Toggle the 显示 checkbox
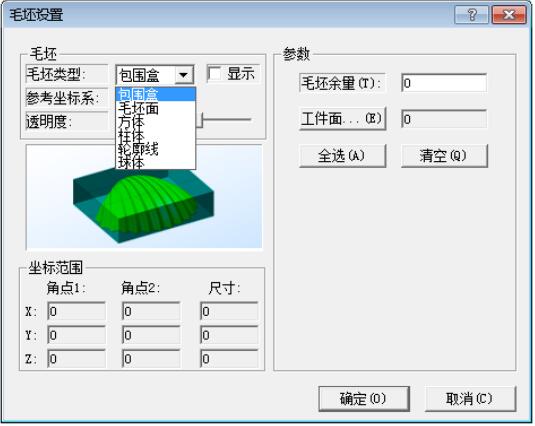 [x=215, y=74]
